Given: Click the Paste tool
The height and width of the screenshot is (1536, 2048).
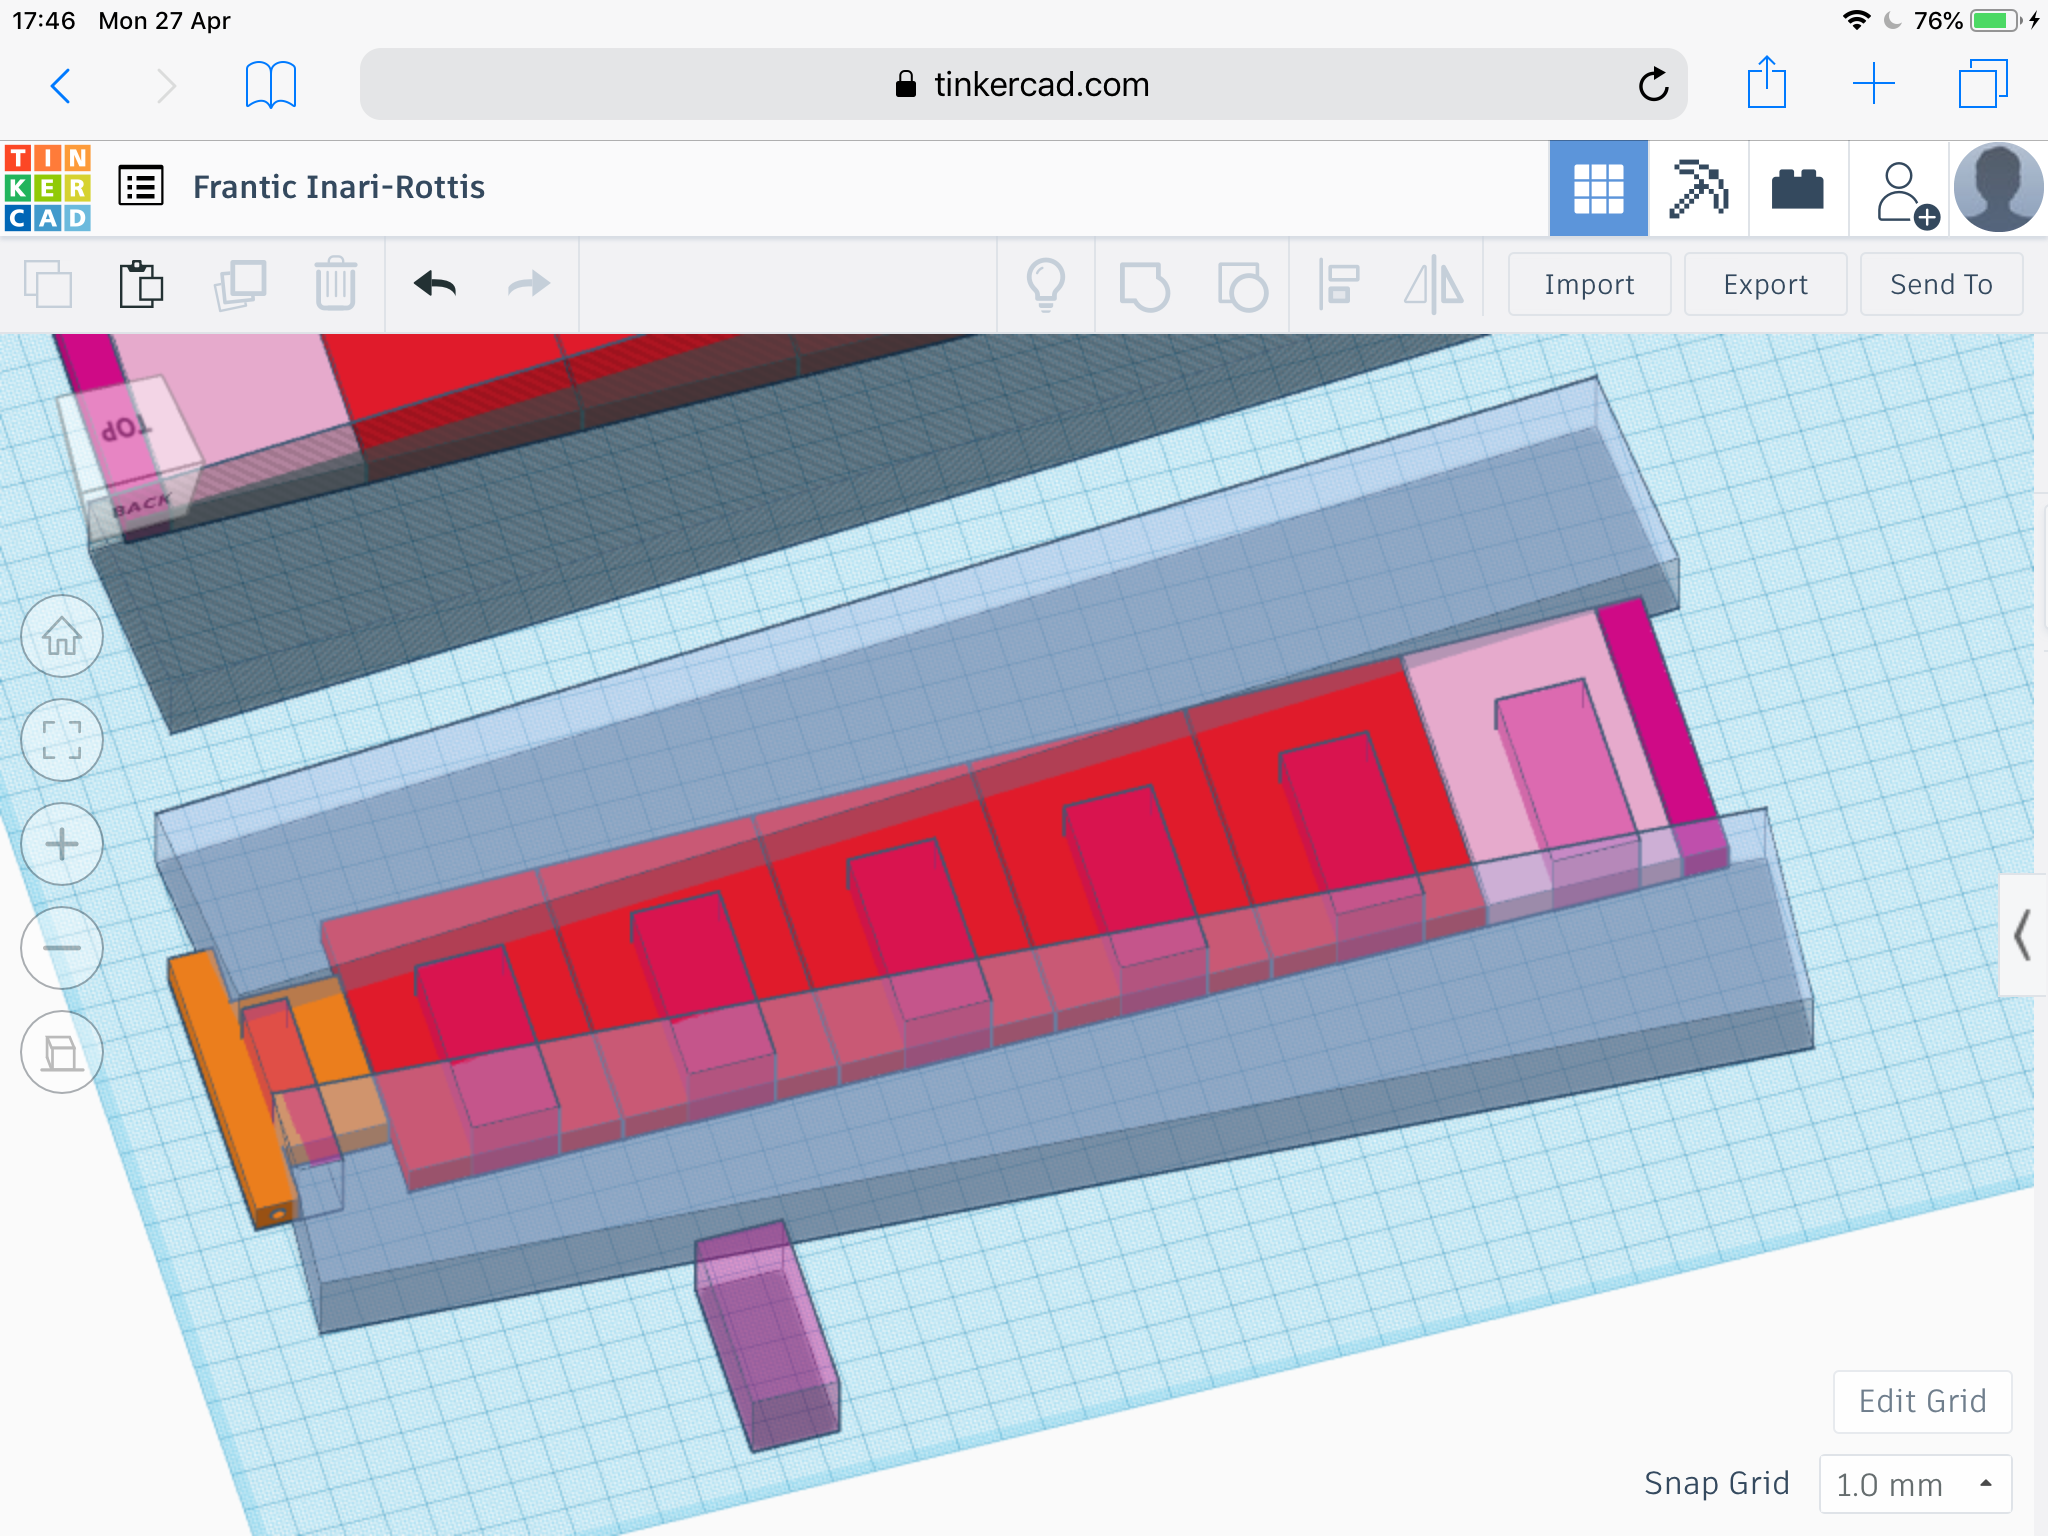Looking at the screenshot, I should pyautogui.click(x=141, y=285).
